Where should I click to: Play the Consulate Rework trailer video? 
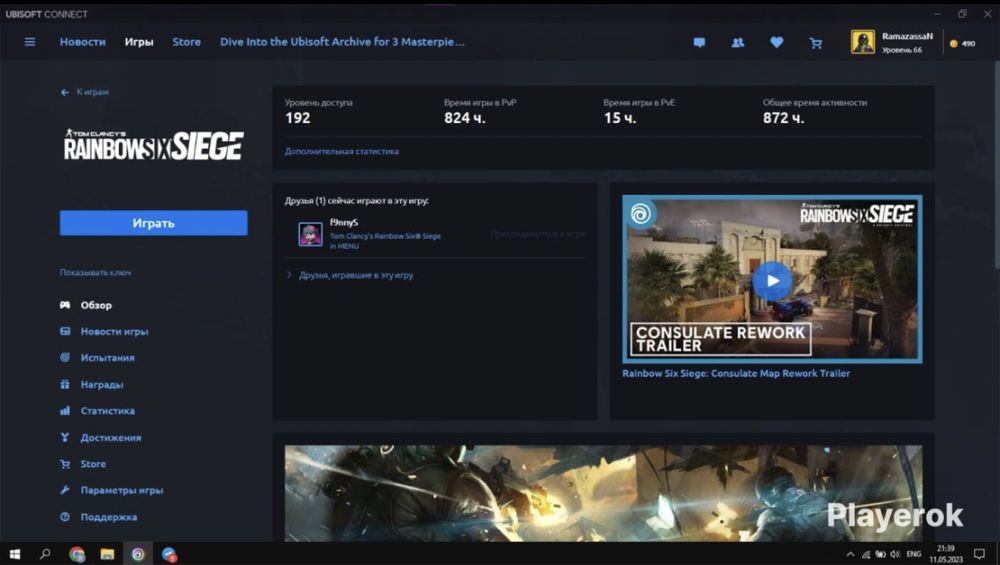[x=772, y=281]
